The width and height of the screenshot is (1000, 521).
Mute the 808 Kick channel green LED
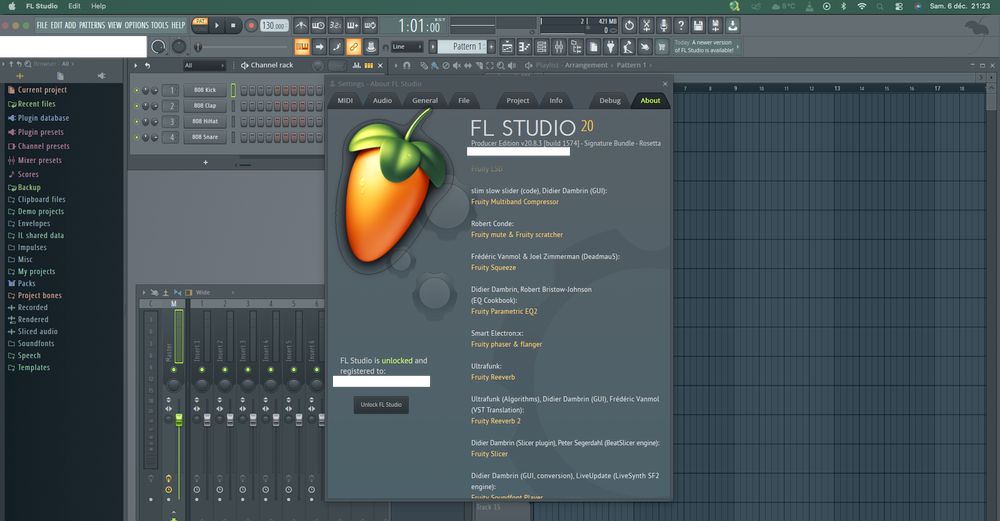[136, 91]
